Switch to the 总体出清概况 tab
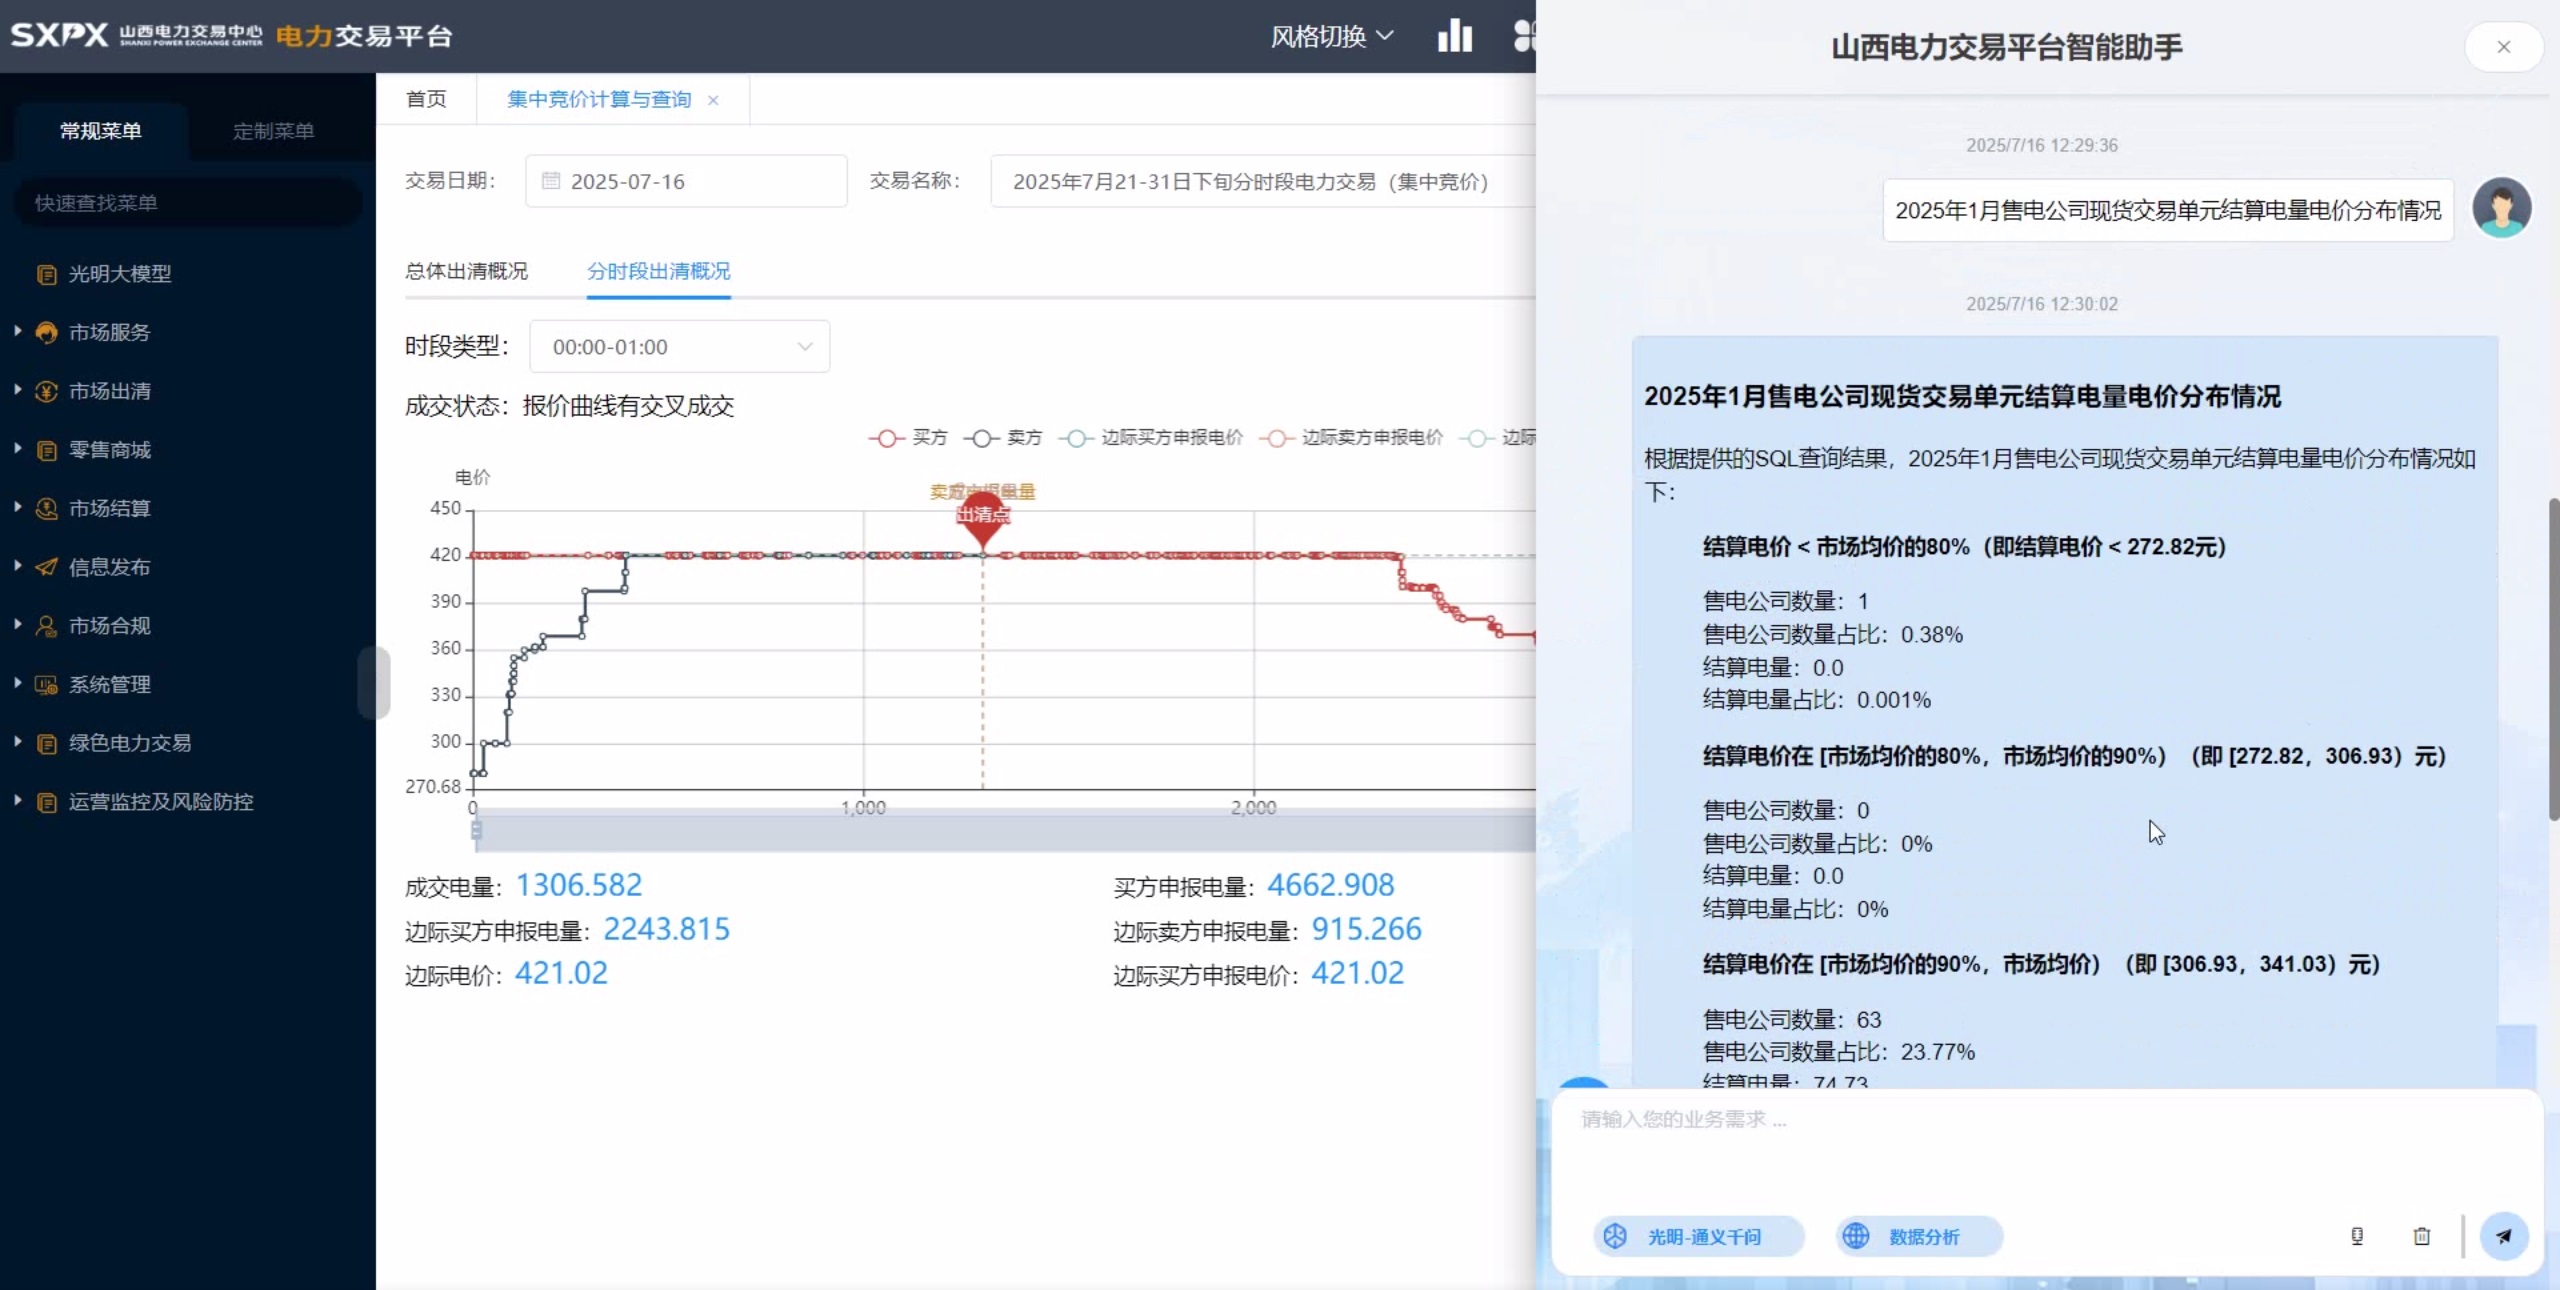2560x1290 pixels. [x=466, y=271]
